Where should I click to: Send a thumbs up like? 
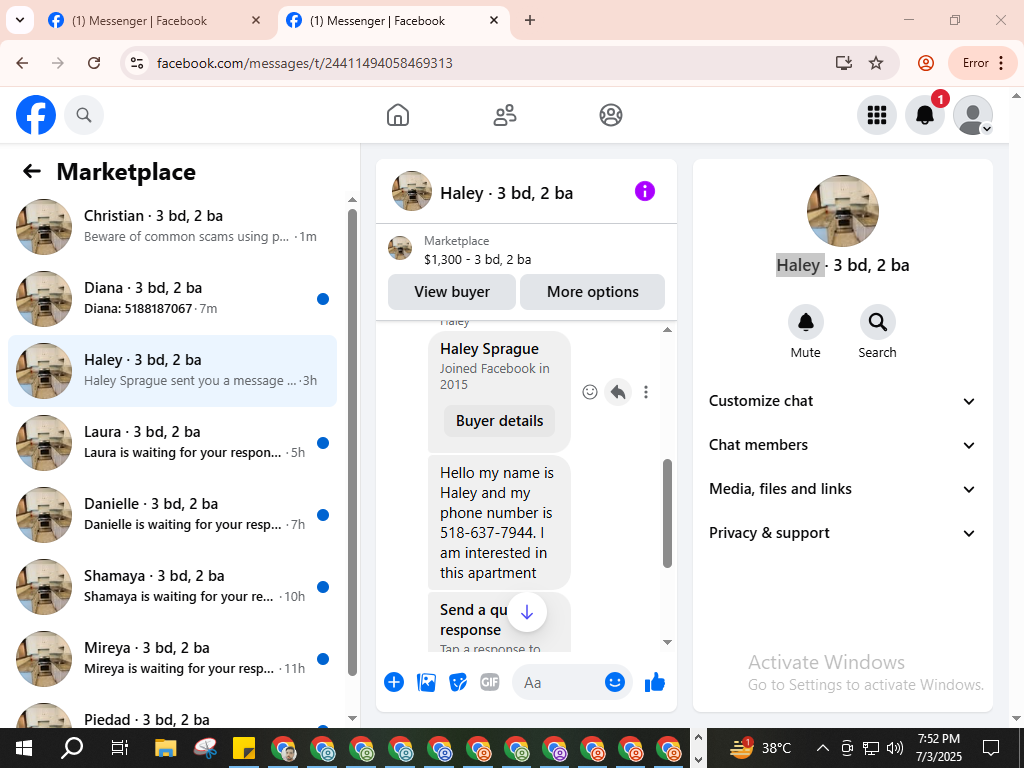click(x=654, y=682)
